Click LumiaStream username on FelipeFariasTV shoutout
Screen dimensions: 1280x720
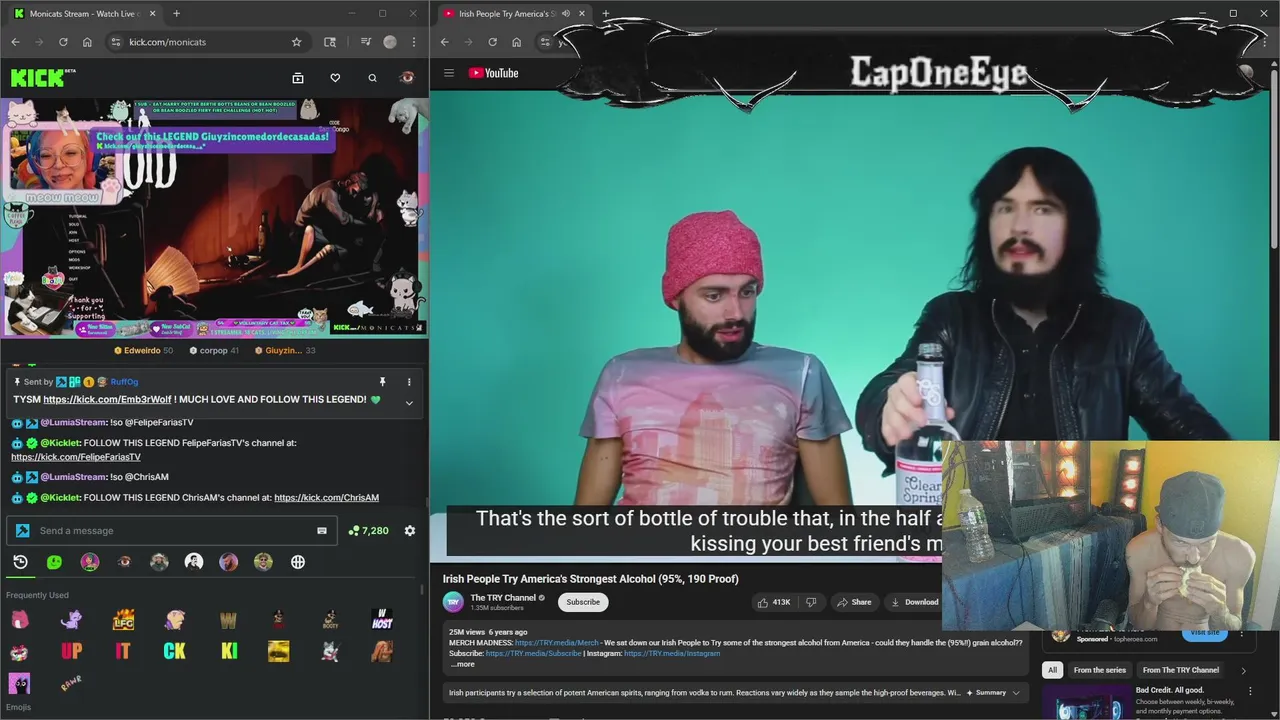click(x=73, y=422)
